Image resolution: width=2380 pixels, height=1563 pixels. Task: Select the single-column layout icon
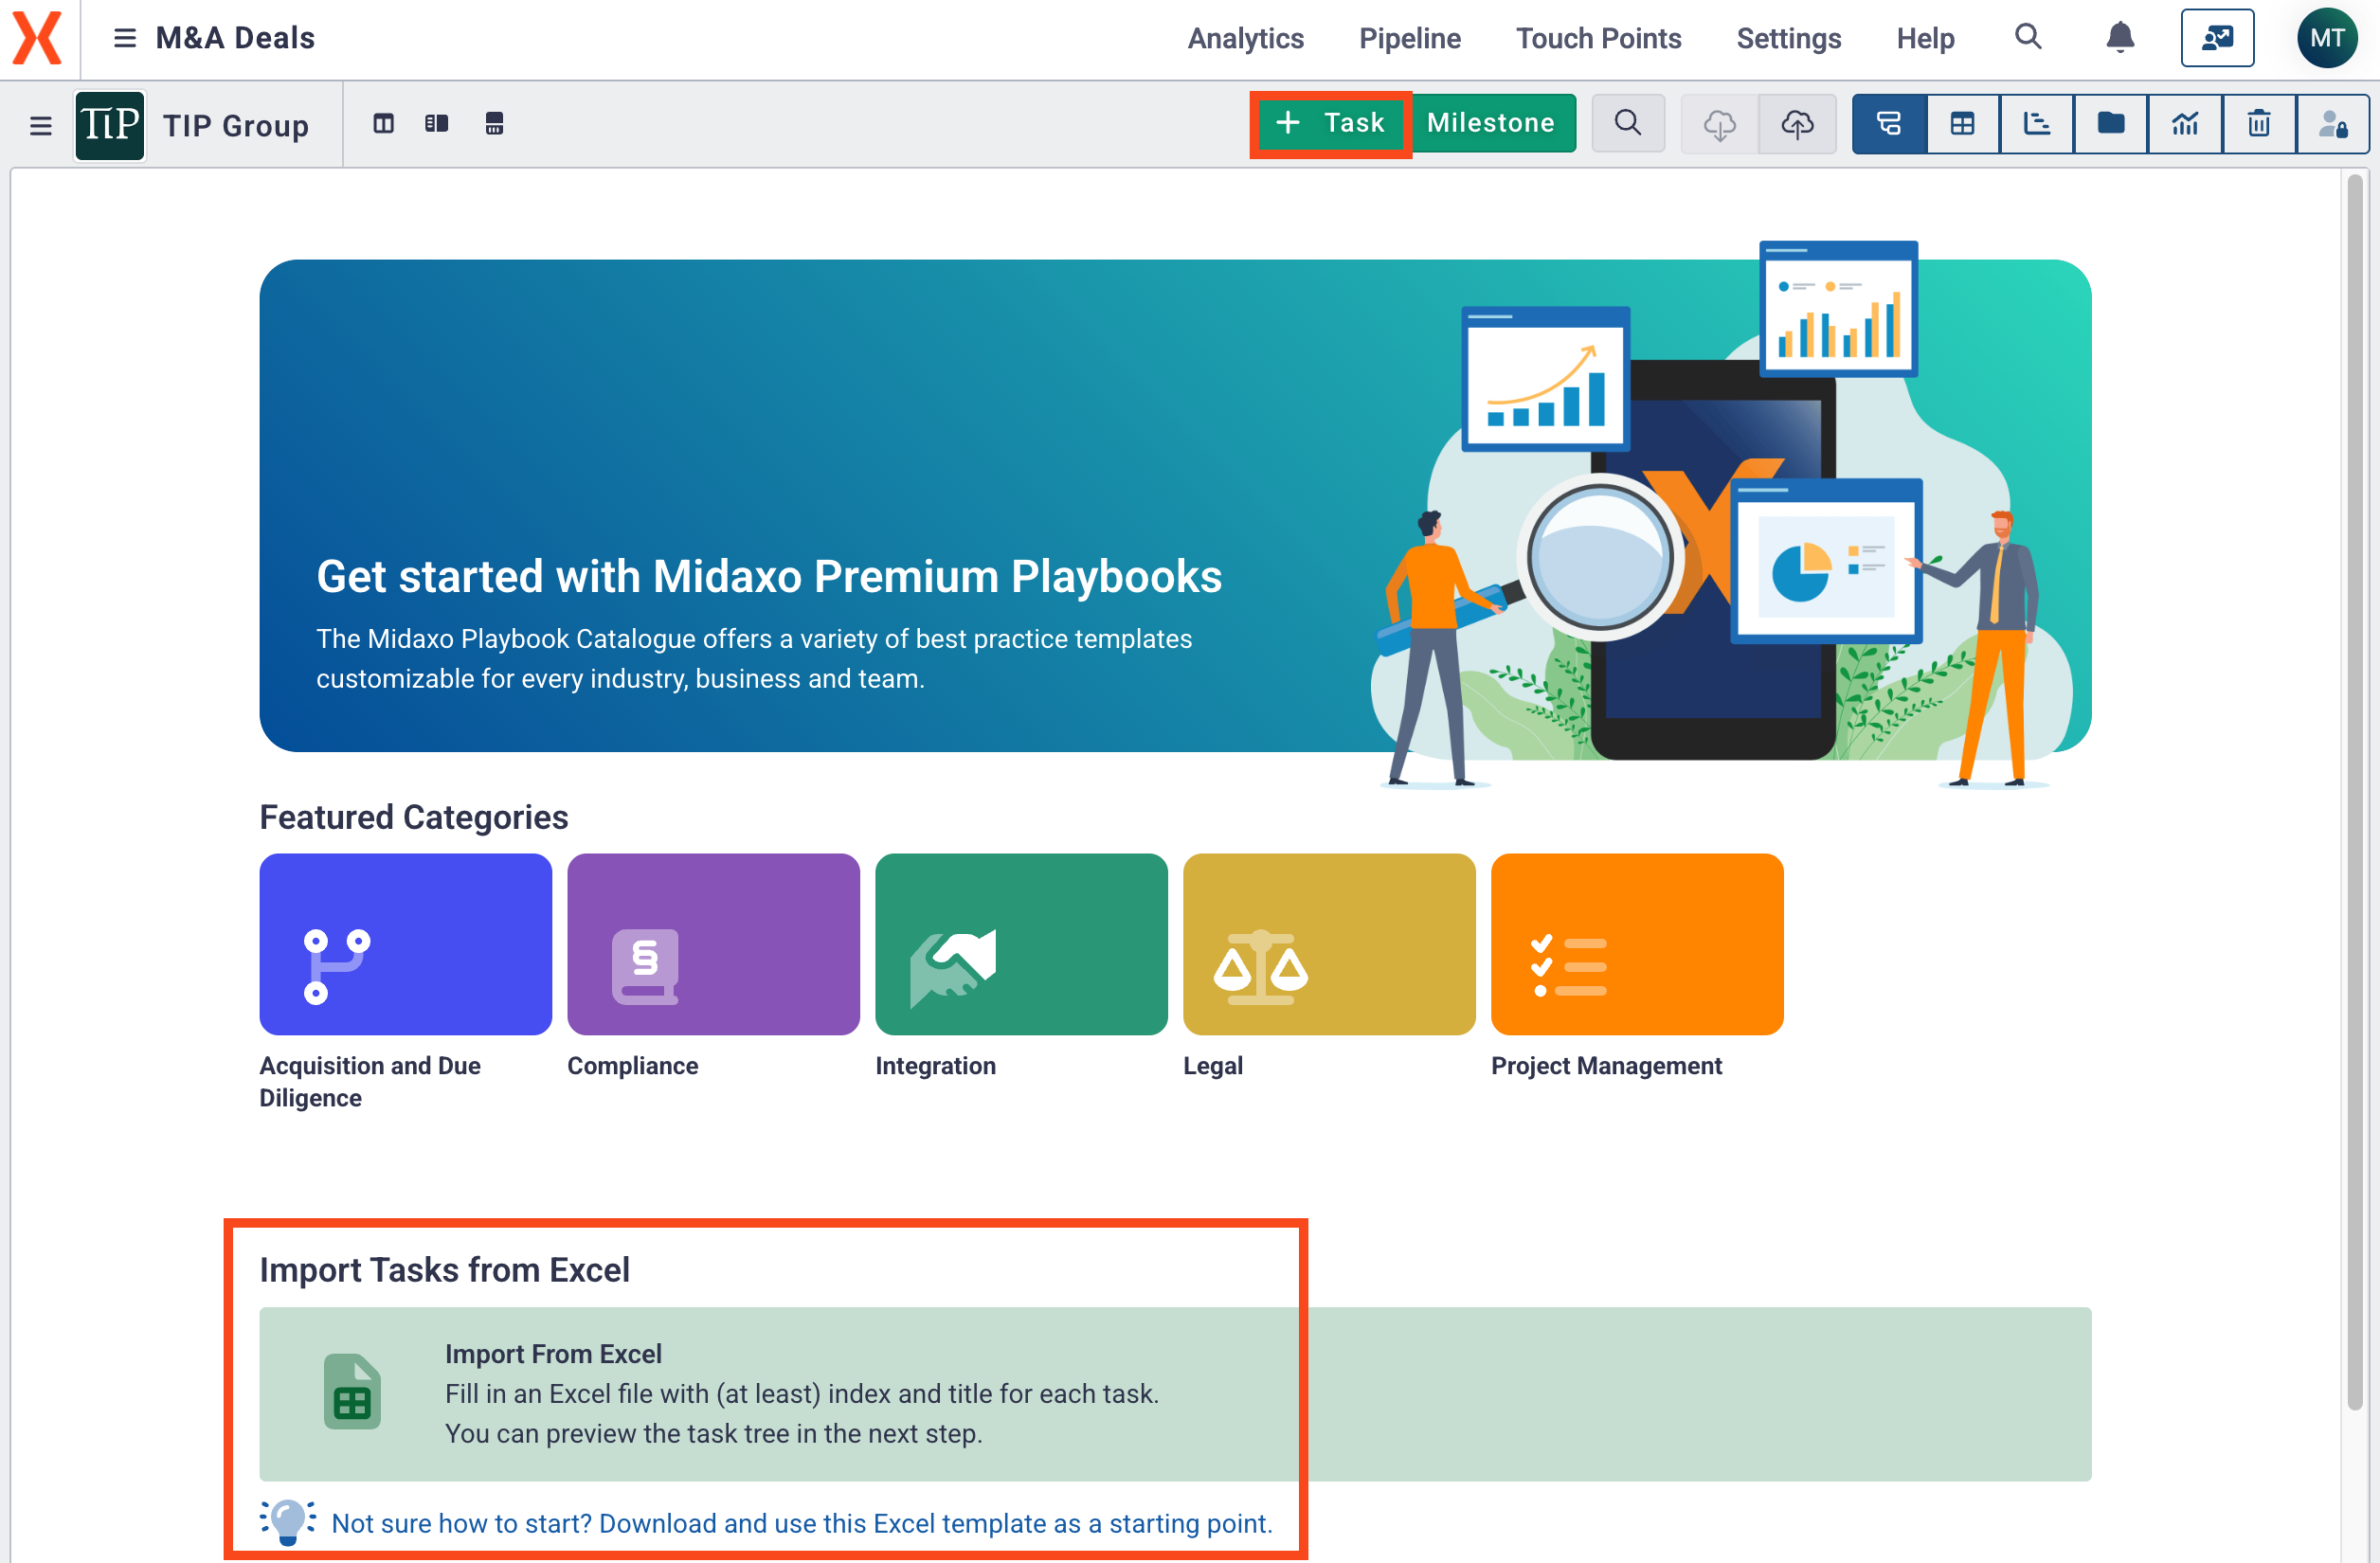tap(383, 124)
